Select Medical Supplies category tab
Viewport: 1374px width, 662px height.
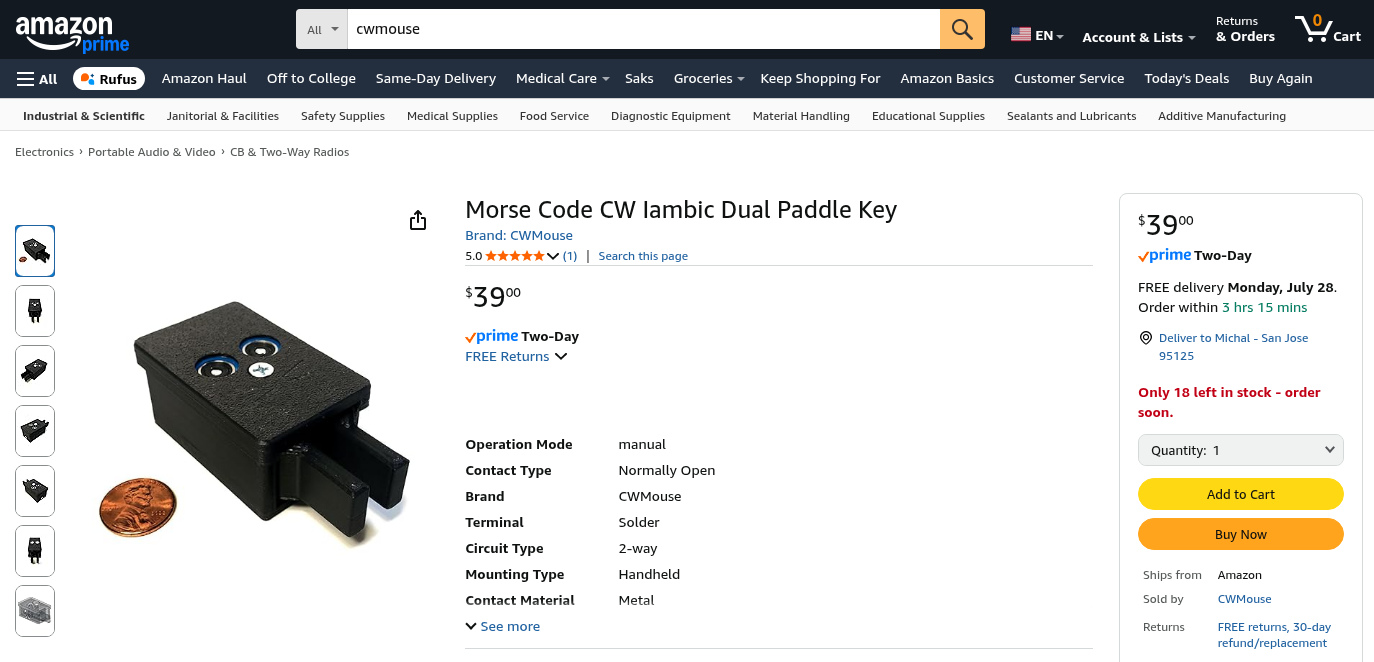tap(452, 116)
